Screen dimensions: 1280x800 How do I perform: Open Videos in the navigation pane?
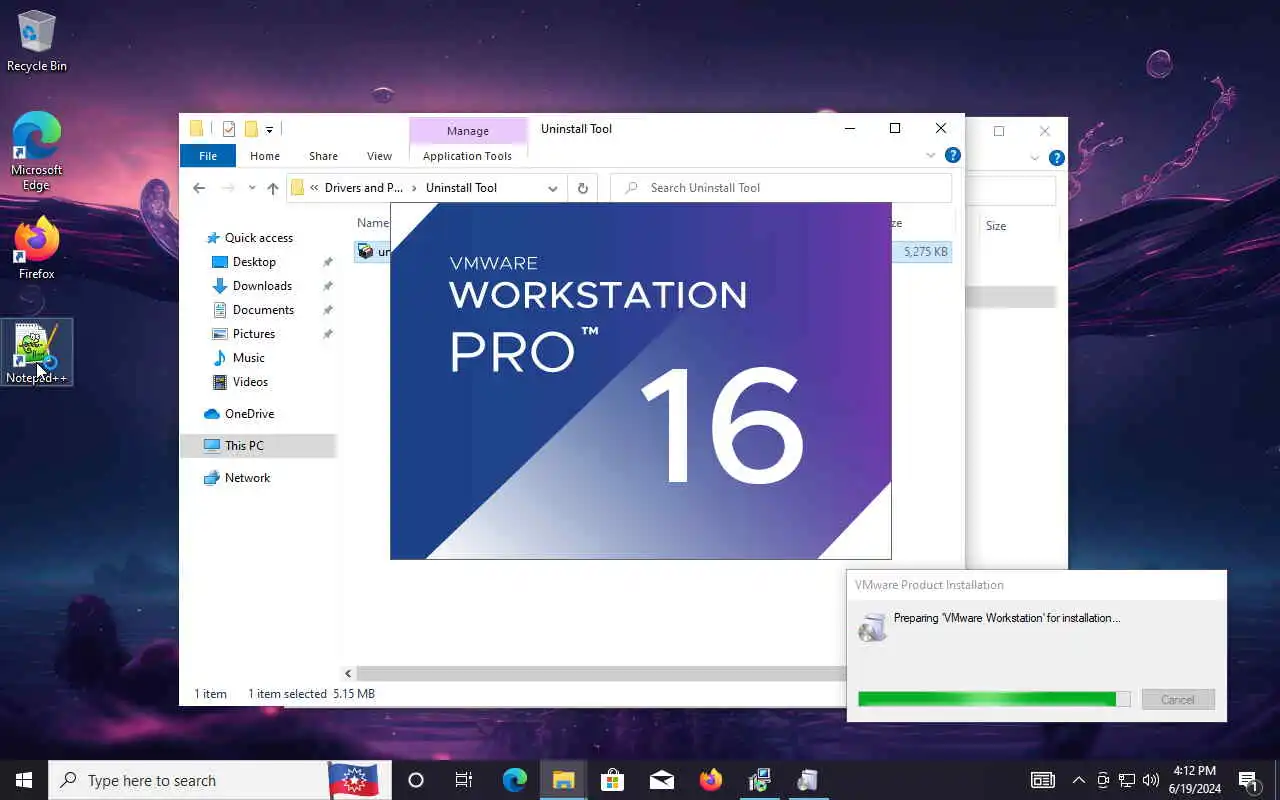[x=250, y=382]
